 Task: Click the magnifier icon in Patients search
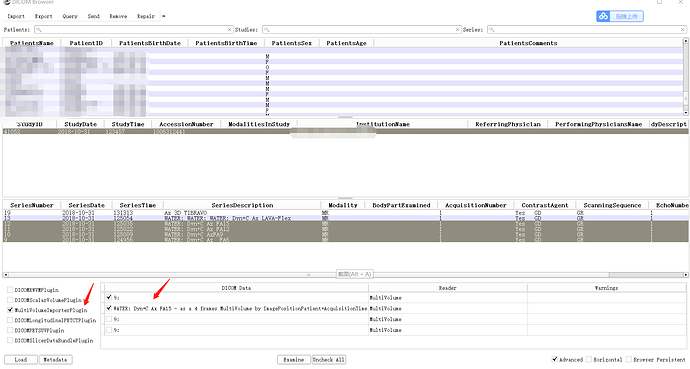(39, 30)
